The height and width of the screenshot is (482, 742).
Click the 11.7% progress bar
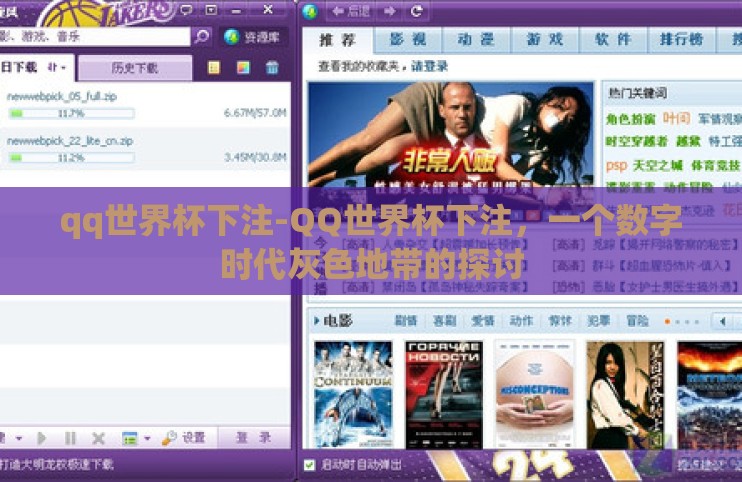[x=71, y=114]
